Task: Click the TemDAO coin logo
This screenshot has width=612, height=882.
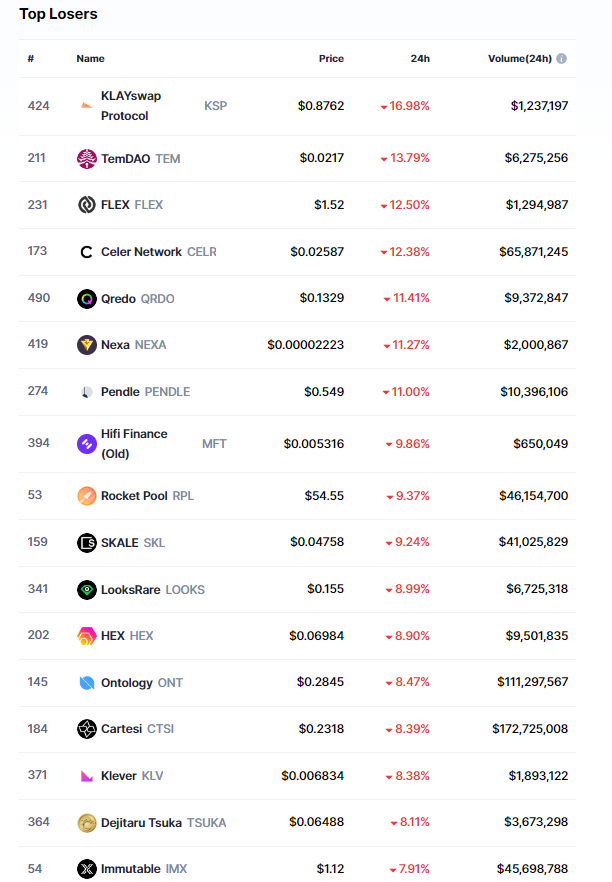Action: (x=87, y=158)
